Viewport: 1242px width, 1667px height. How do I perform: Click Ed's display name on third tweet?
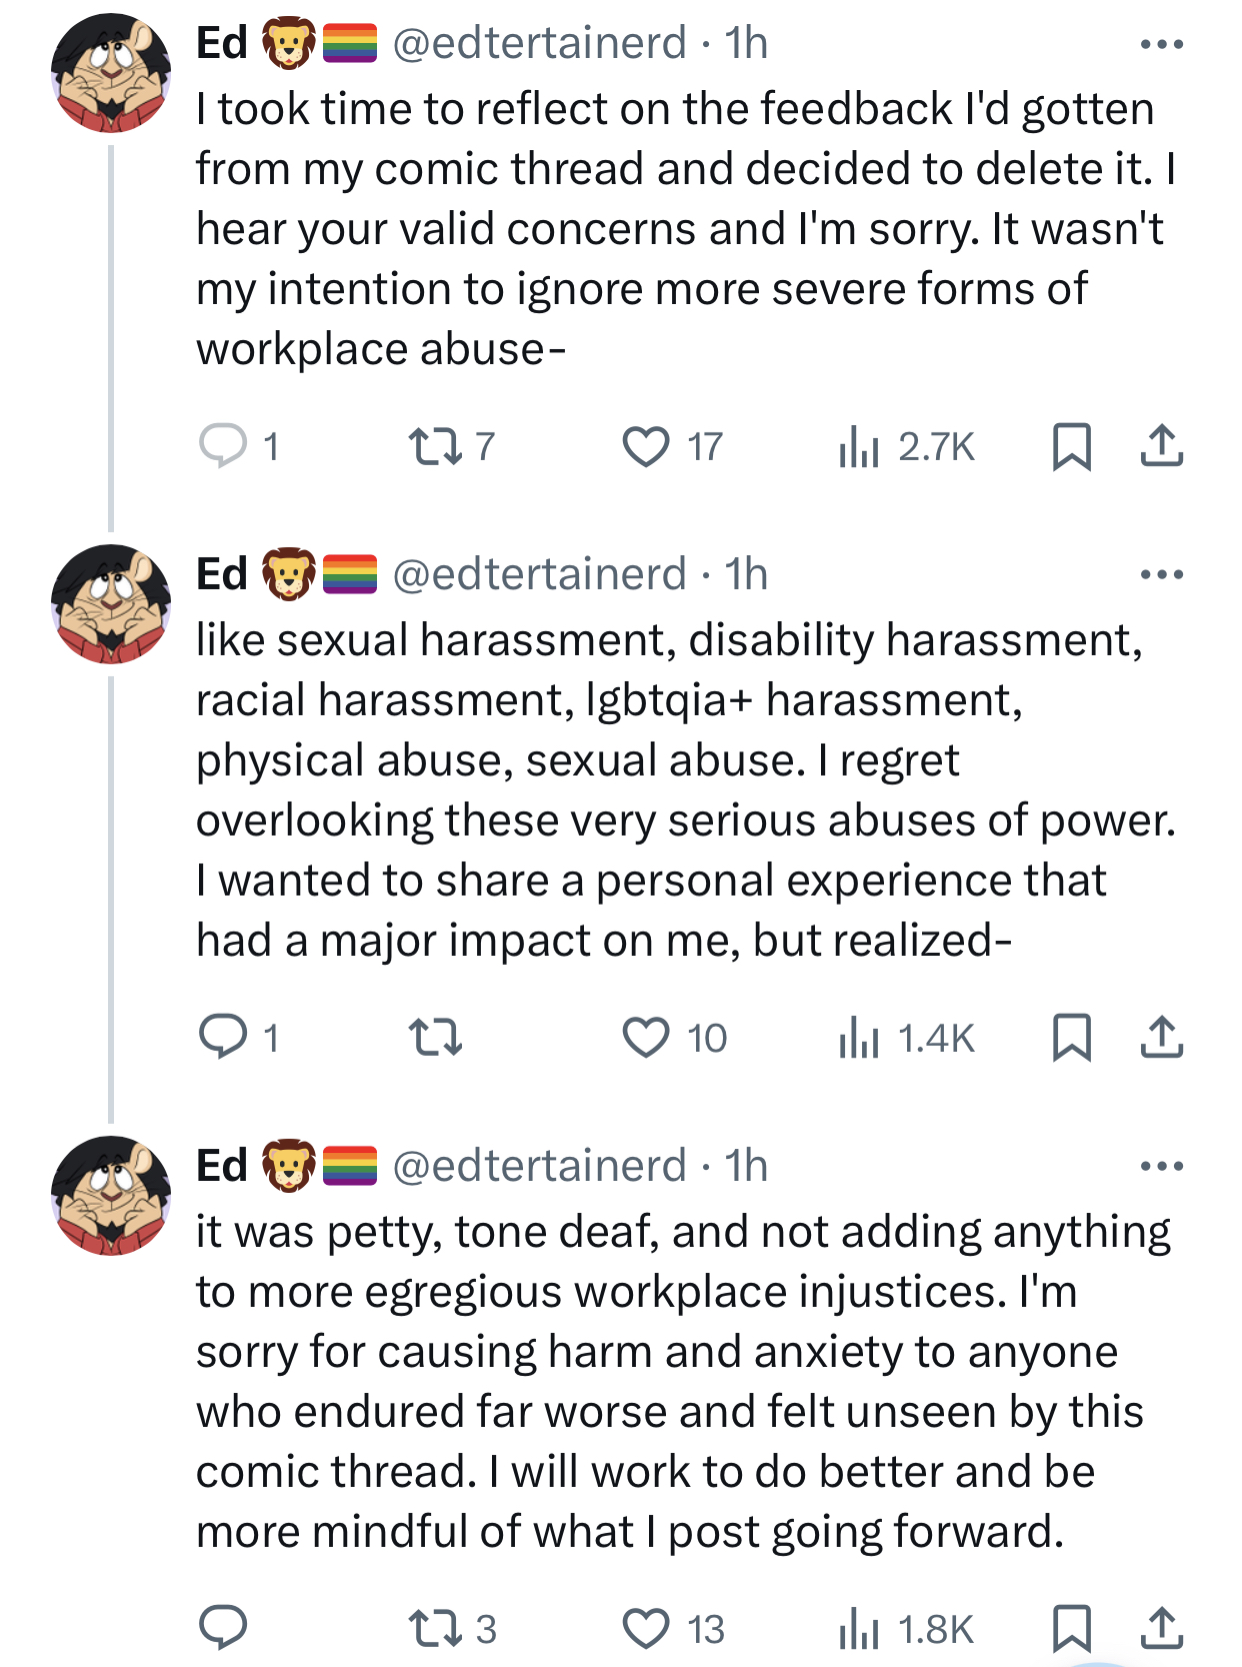[222, 1166]
